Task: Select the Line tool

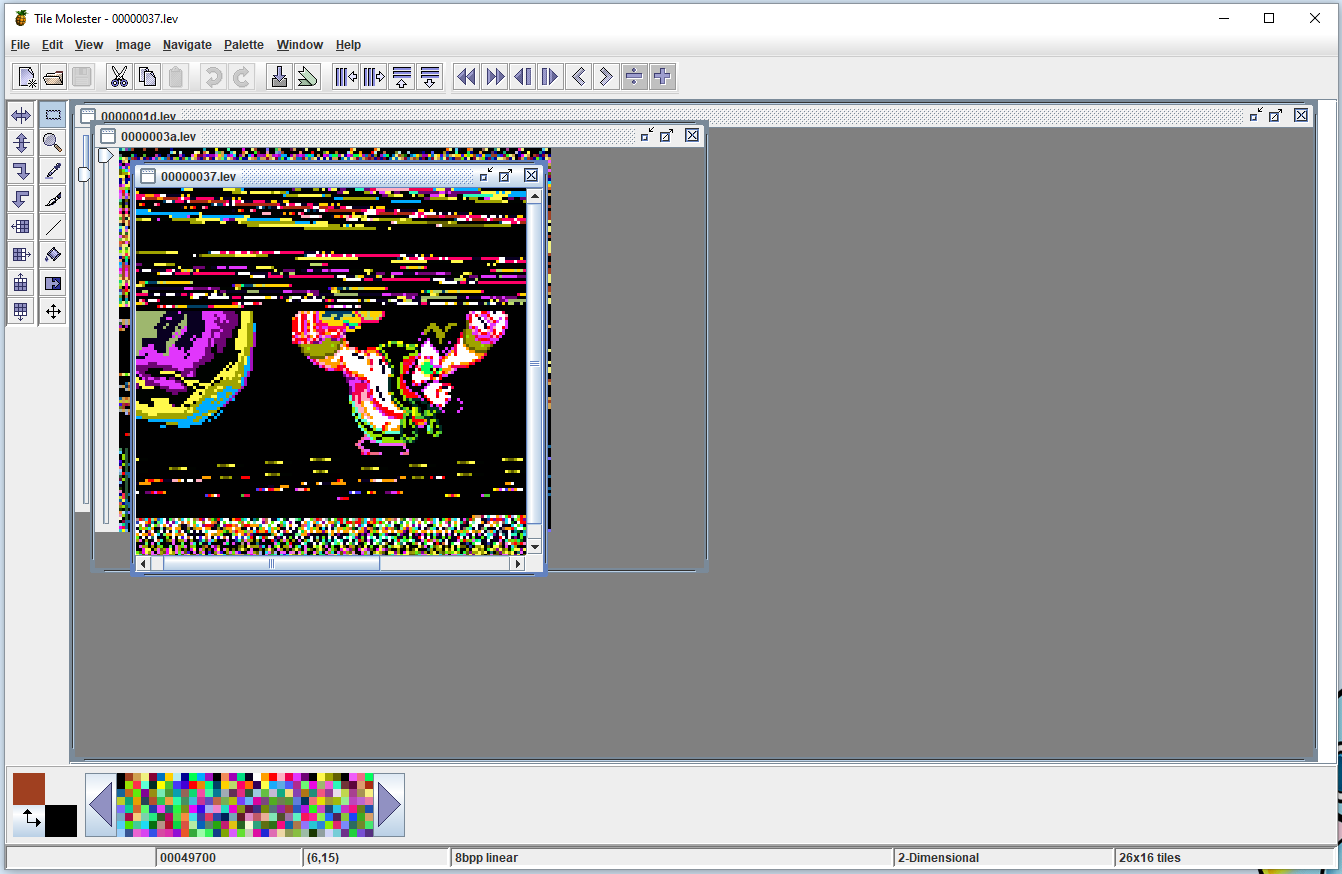Action: pyautogui.click(x=53, y=227)
